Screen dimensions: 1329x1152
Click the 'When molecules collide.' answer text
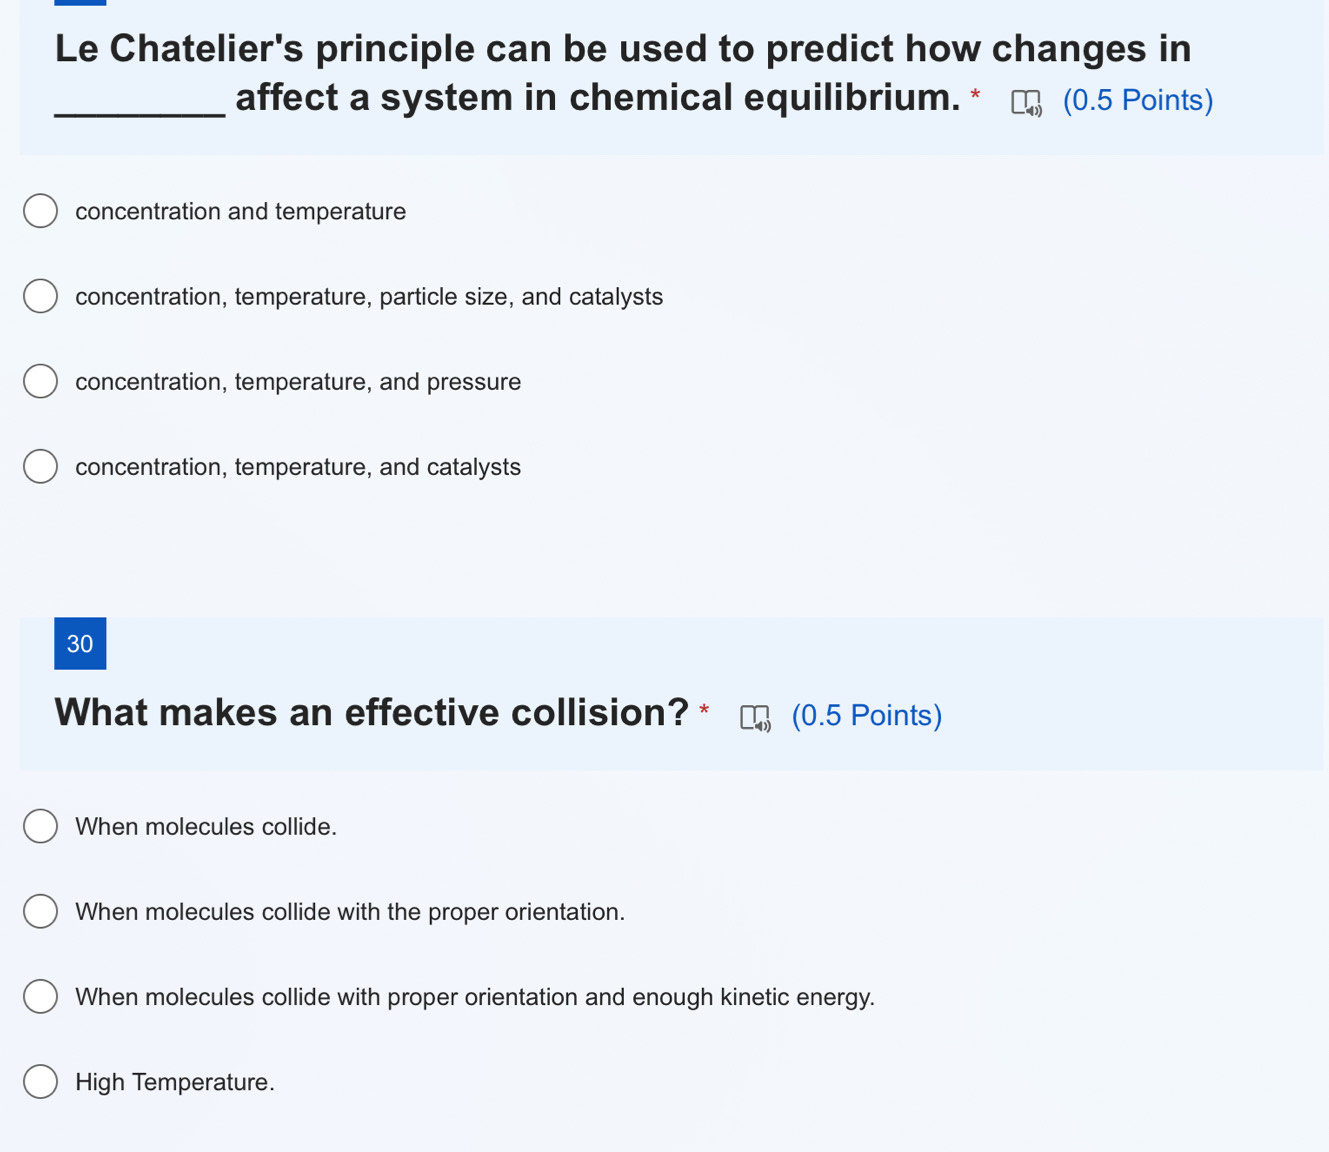pos(206,827)
